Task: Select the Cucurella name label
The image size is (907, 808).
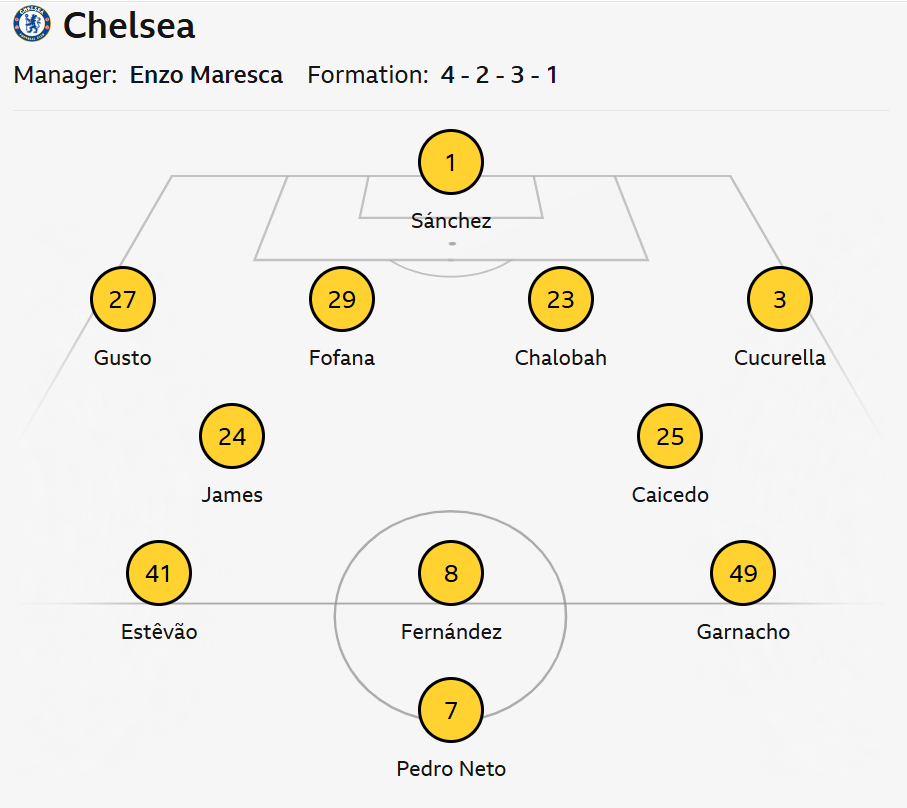Action: (x=780, y=358)
